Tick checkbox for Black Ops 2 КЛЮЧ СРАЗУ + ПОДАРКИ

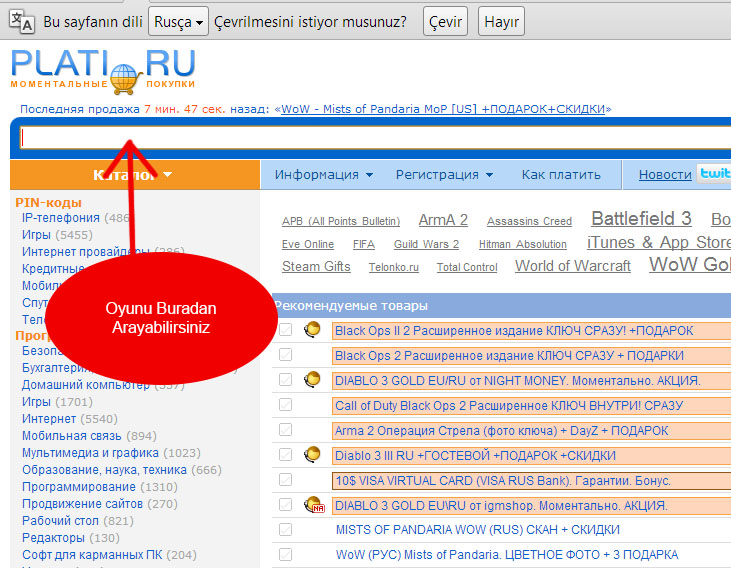click(x=285, y=354)
